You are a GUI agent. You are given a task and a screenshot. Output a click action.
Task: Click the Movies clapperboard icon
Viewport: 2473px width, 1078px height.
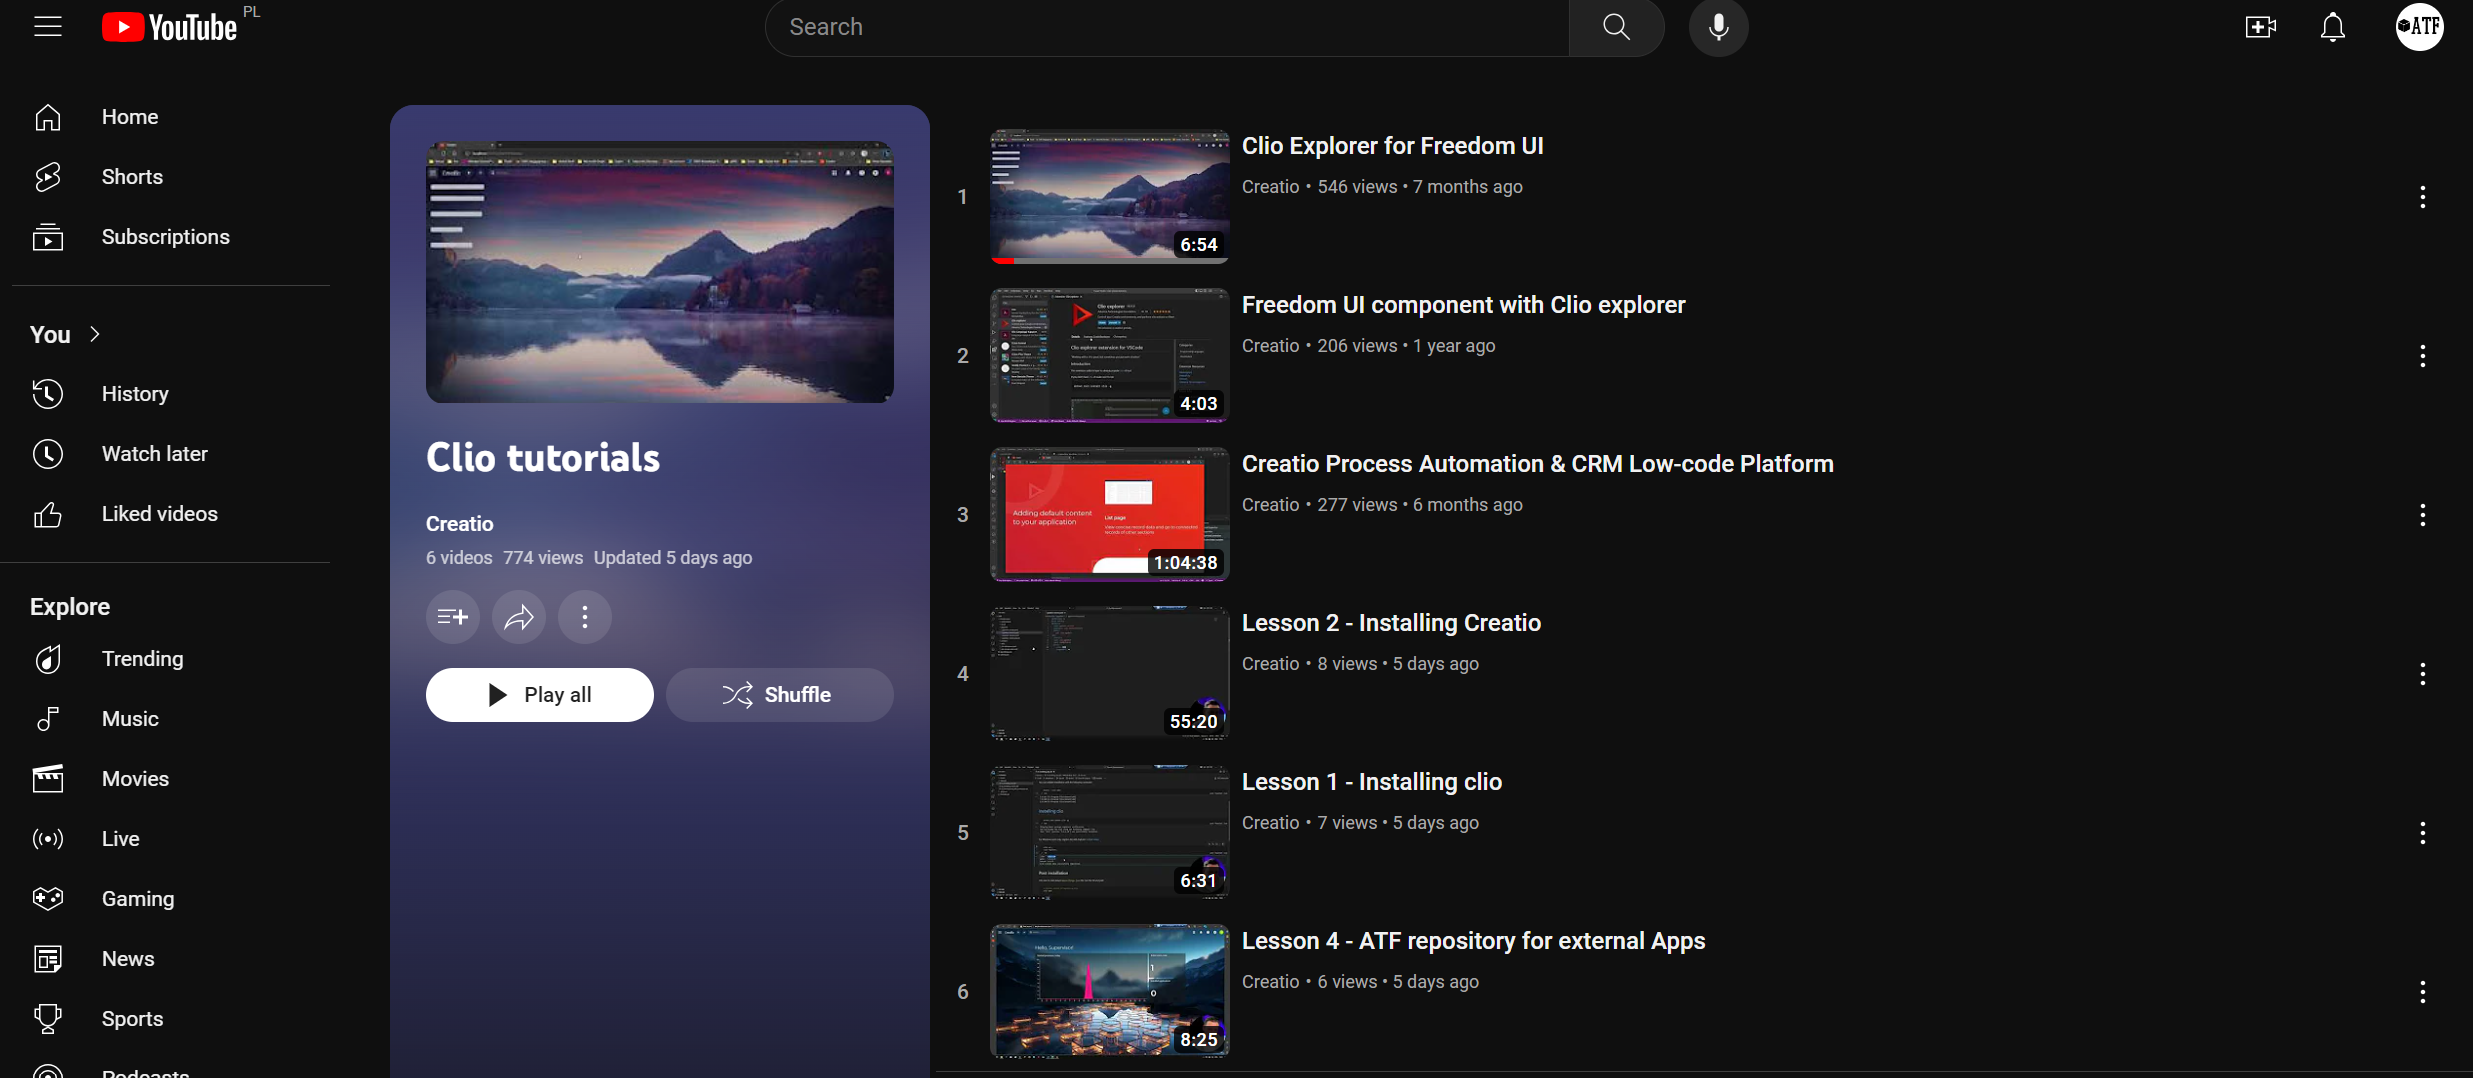pos(48,779)
